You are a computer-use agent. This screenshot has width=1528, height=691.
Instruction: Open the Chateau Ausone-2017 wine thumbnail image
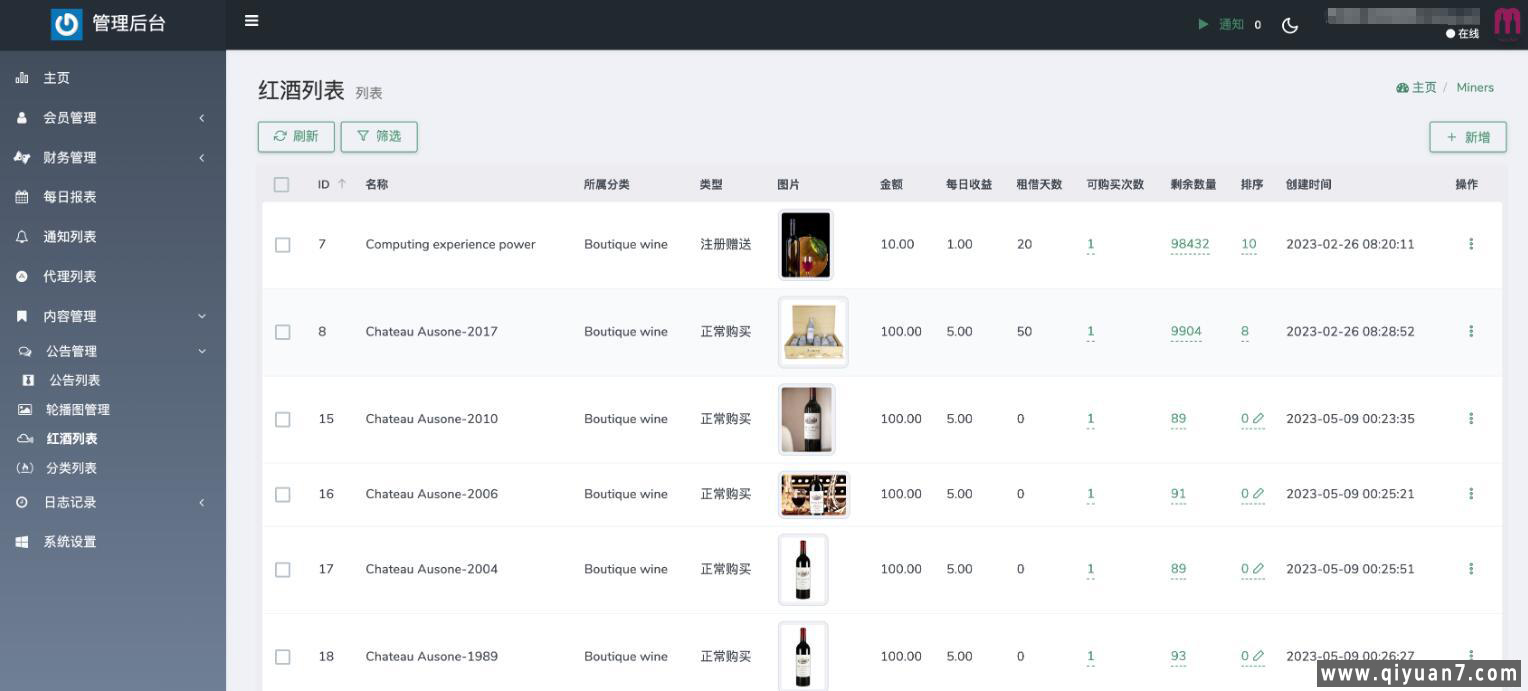coord(813,332)
